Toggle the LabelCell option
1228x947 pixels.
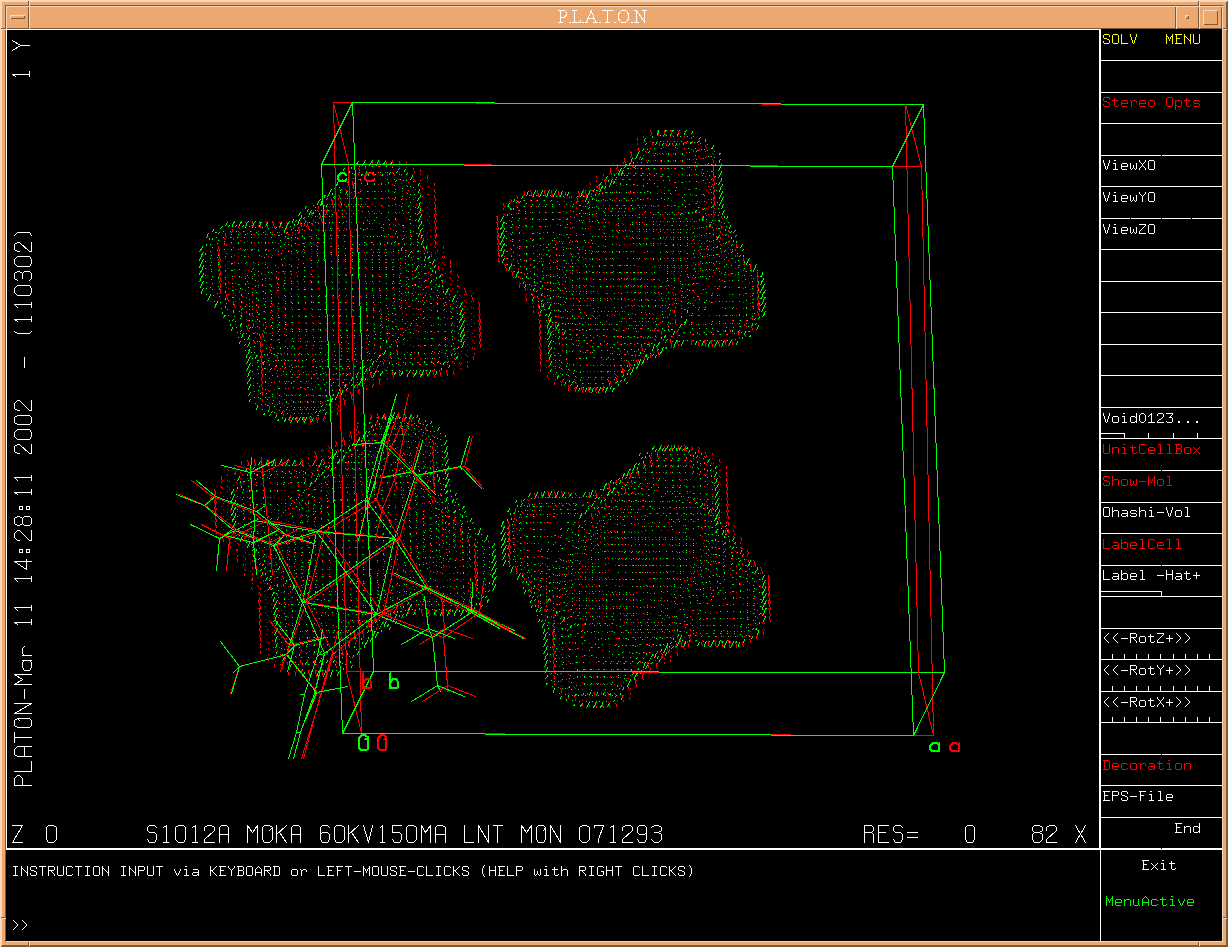tap(1142, 545)
